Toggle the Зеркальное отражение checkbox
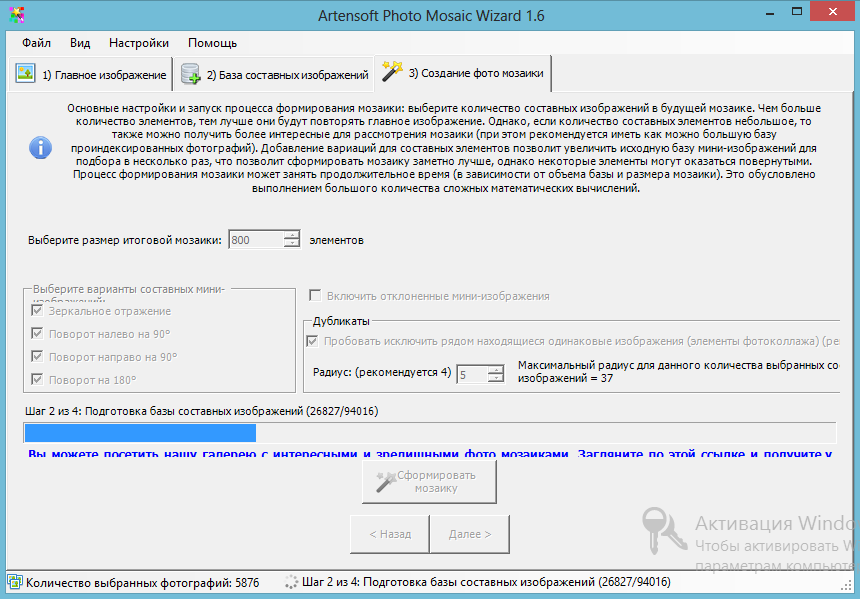The height and width of the screenshot is (599, 860). coord(37,311)
